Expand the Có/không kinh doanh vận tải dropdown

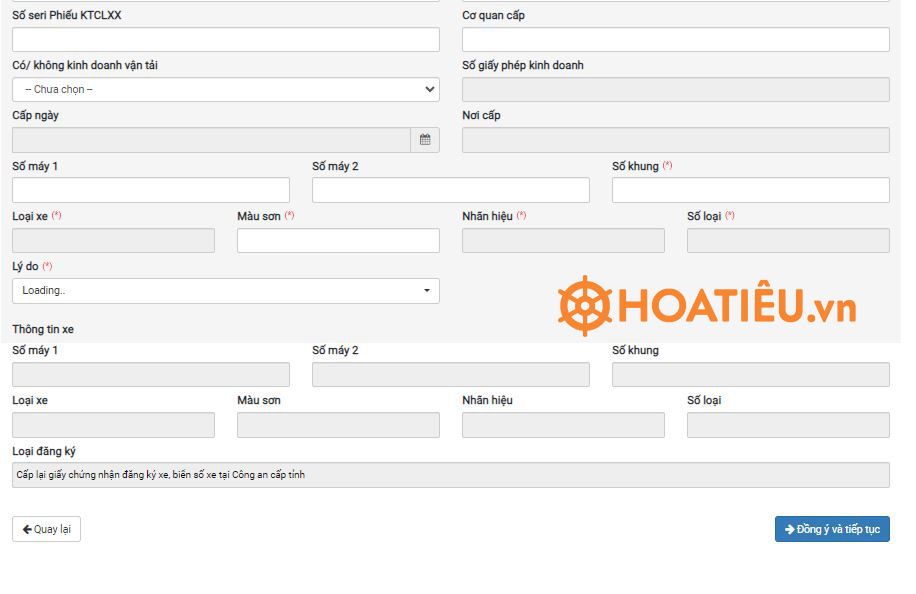[x=225, y=90]
